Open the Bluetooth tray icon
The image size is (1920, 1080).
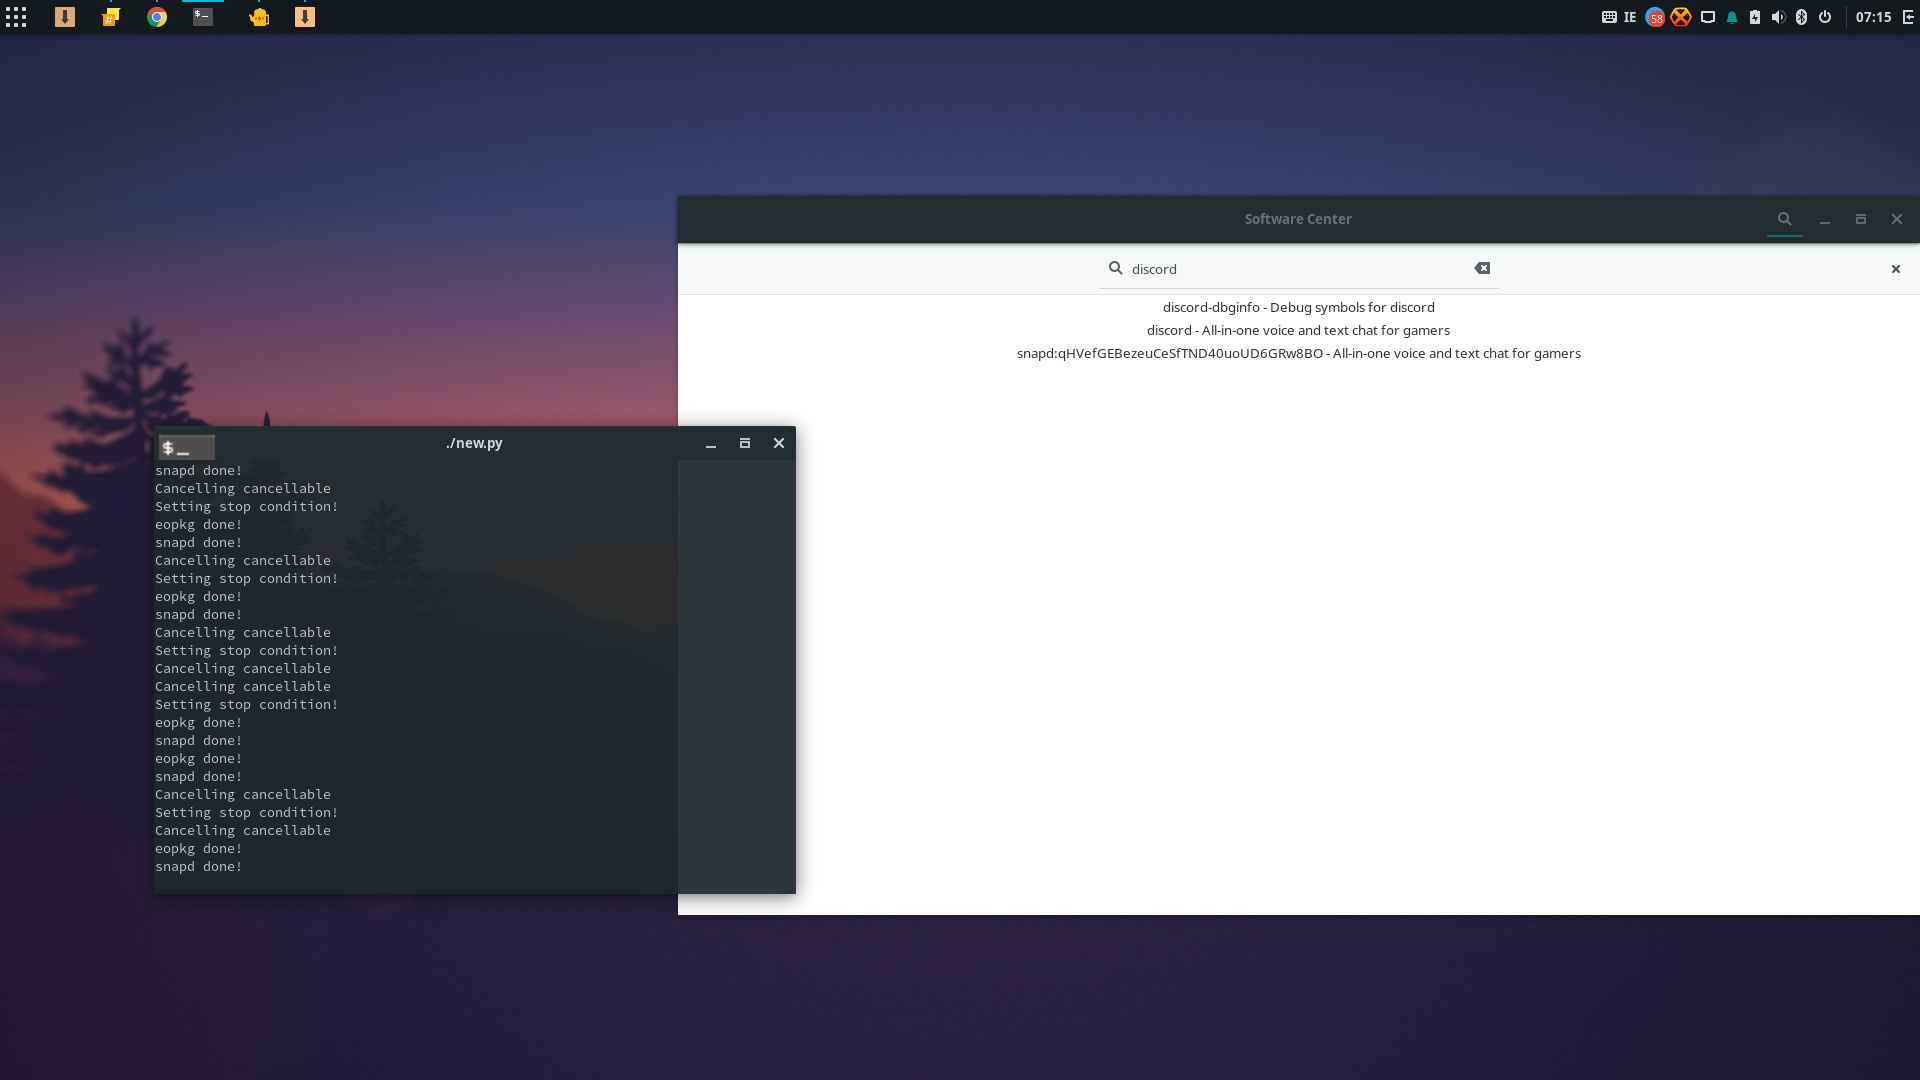[x=1801, y=17]
